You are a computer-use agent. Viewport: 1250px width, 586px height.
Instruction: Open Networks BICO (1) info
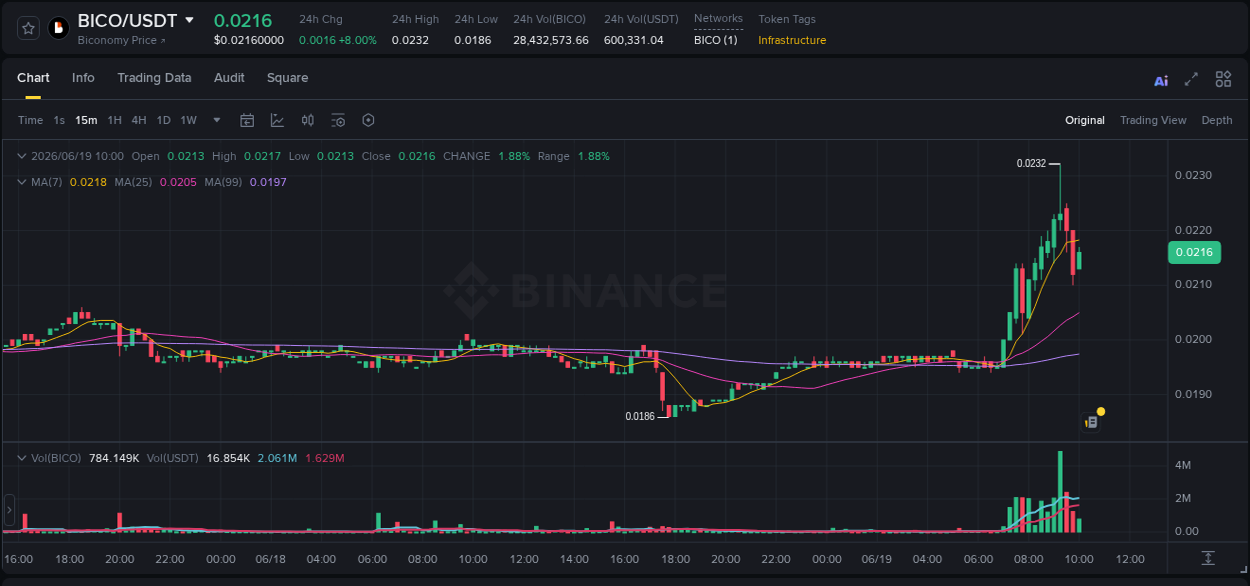pos(716,40)
